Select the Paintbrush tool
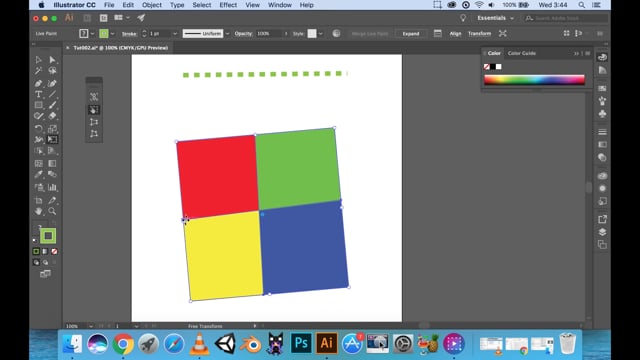 (x=52, y=105)
